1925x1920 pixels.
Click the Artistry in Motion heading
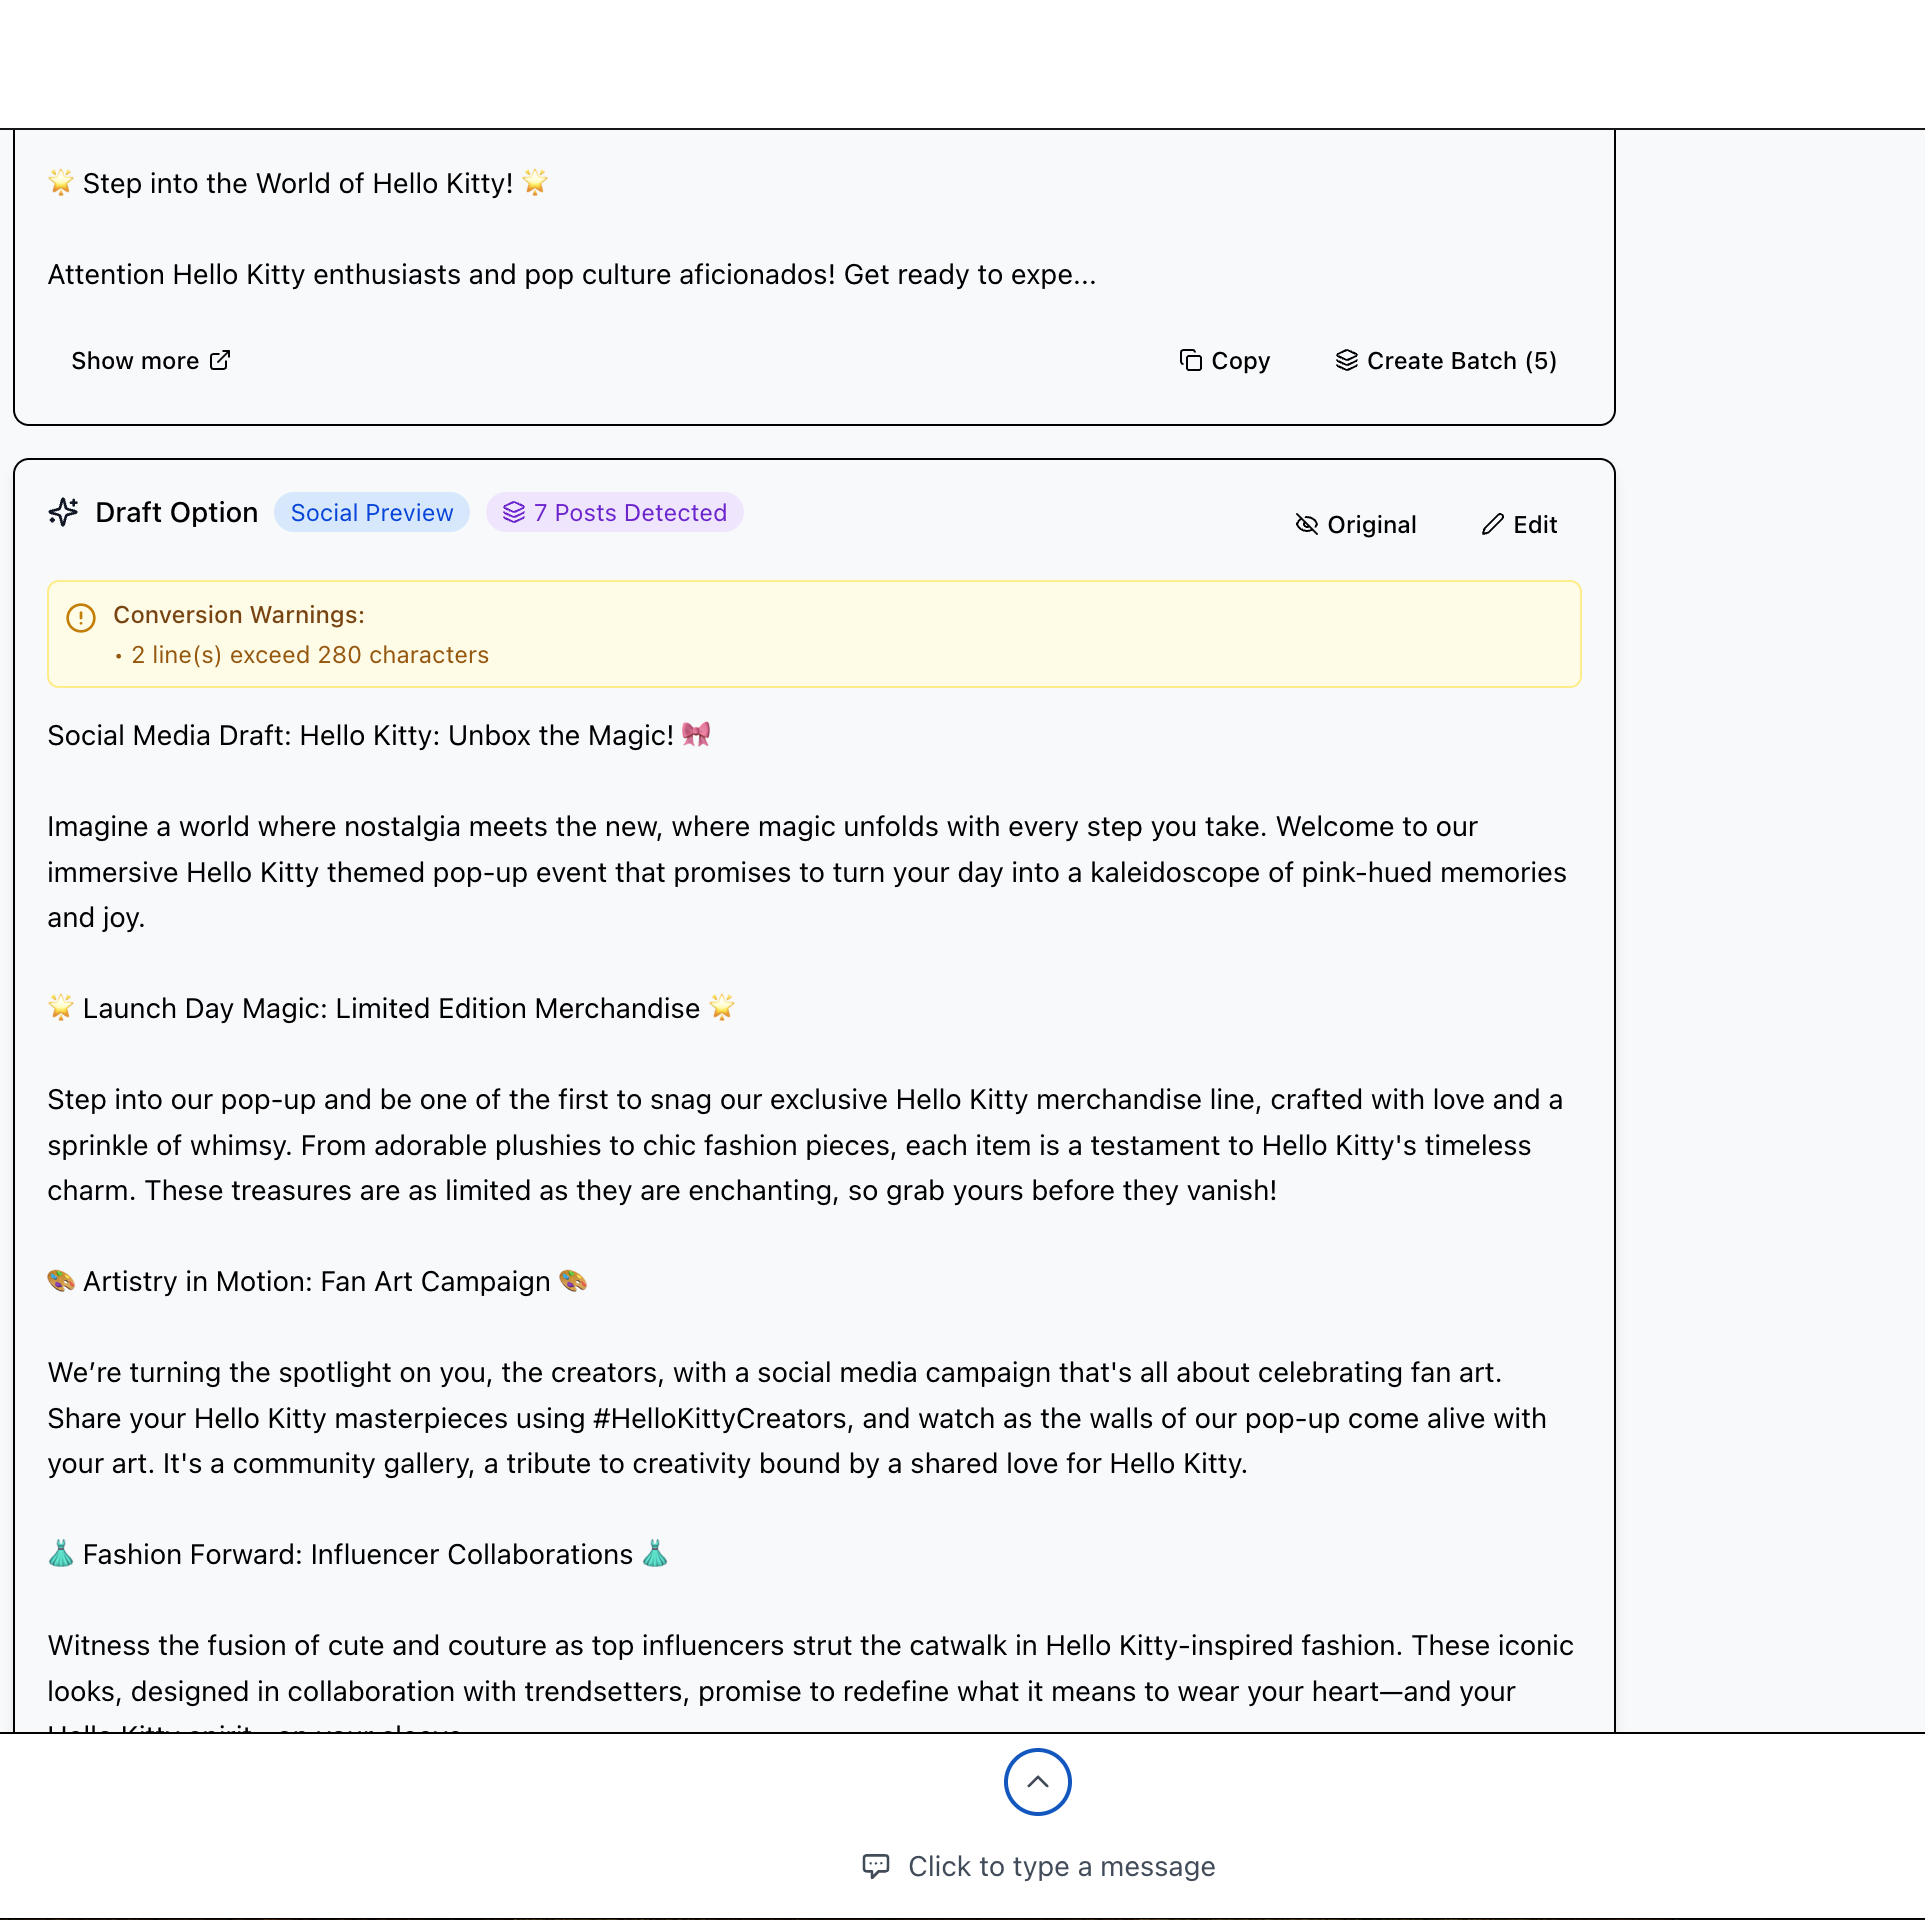coord(316,1281)
